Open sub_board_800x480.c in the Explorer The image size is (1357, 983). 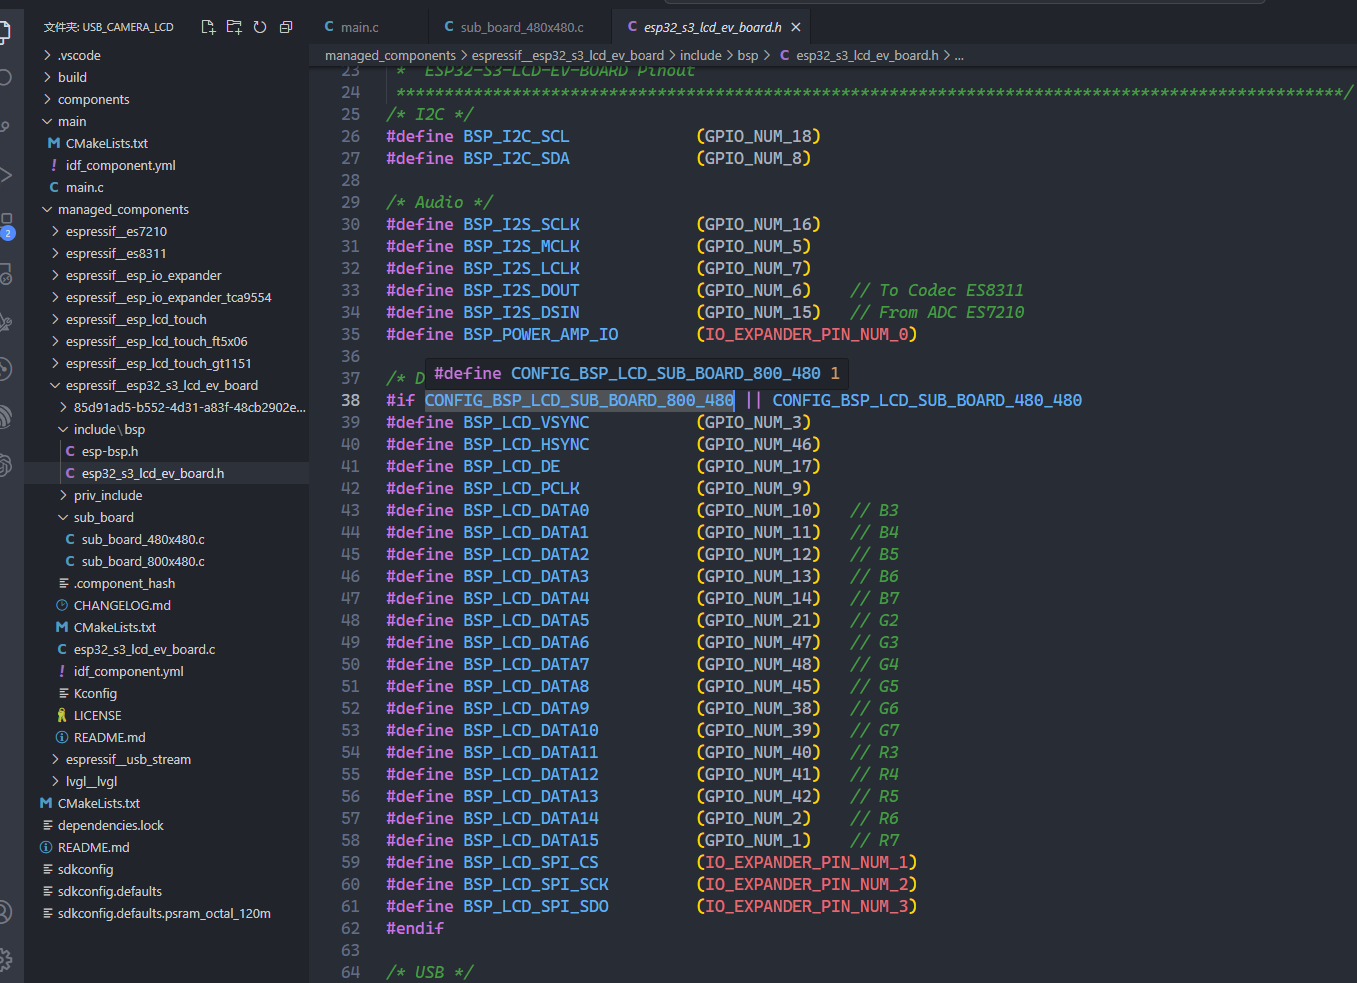coord(143,561)
